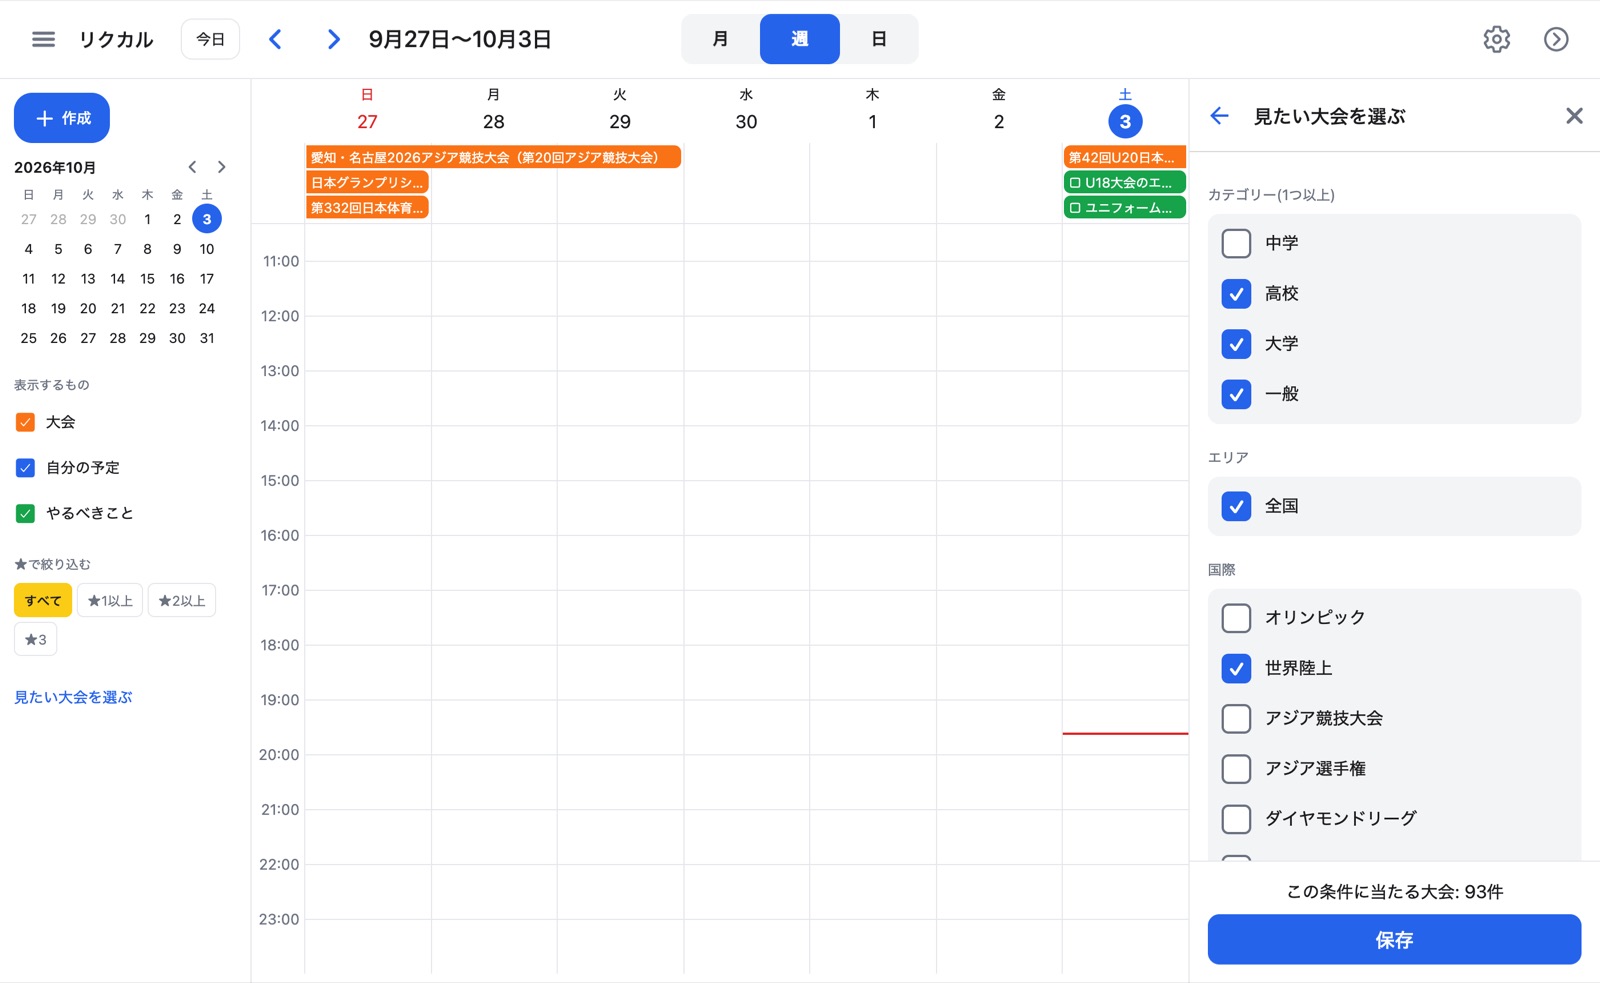The height and width of the screenshot is (983, 1600).
Task: Open 愛知・名古屋2026アジア競技大会 event
Action: pyautogui.click(x=493, y=157)
